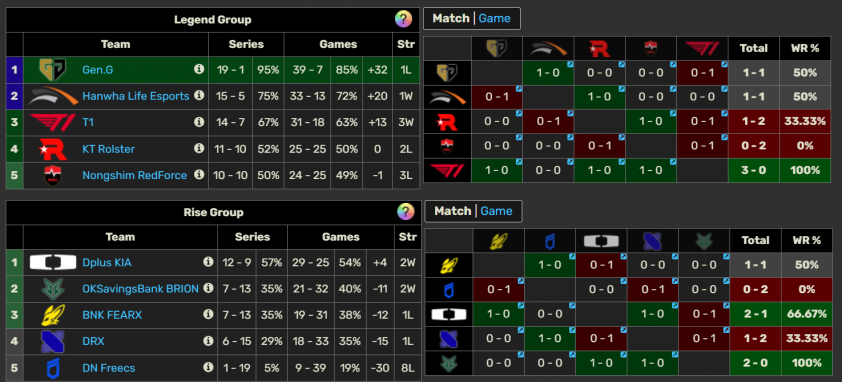Open Dplus KIA team page link

coord(107,263)
